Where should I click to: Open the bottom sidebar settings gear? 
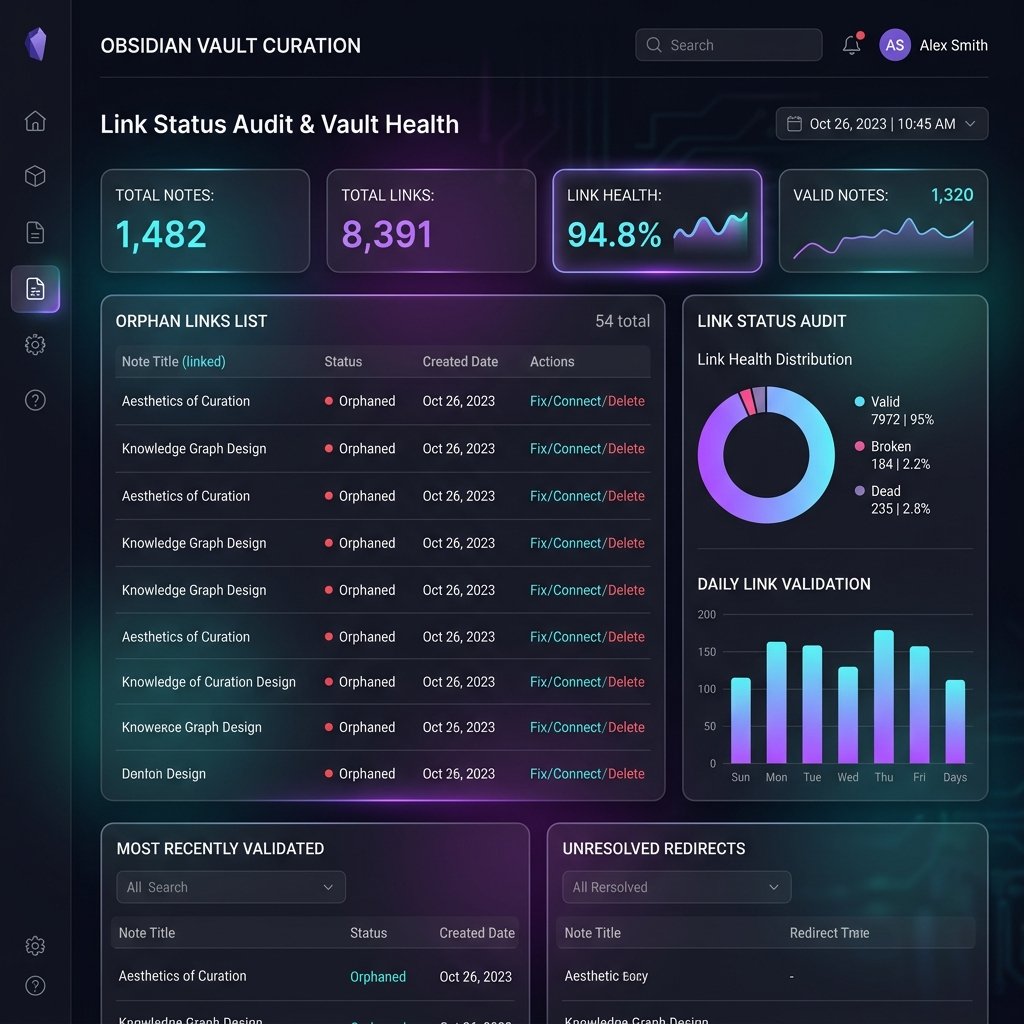35,946
